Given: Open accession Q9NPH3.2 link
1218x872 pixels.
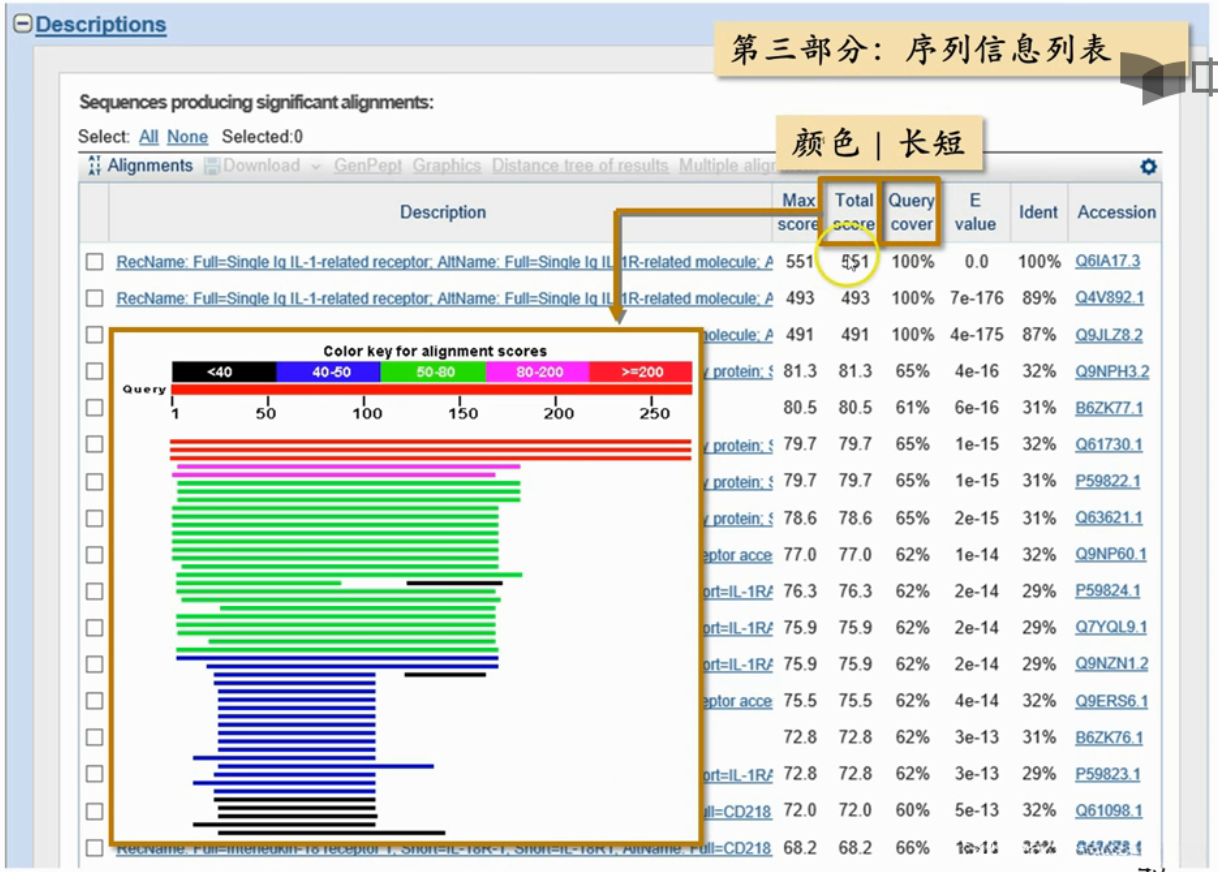Looking at the screenshot, I should coord(1111,371).
